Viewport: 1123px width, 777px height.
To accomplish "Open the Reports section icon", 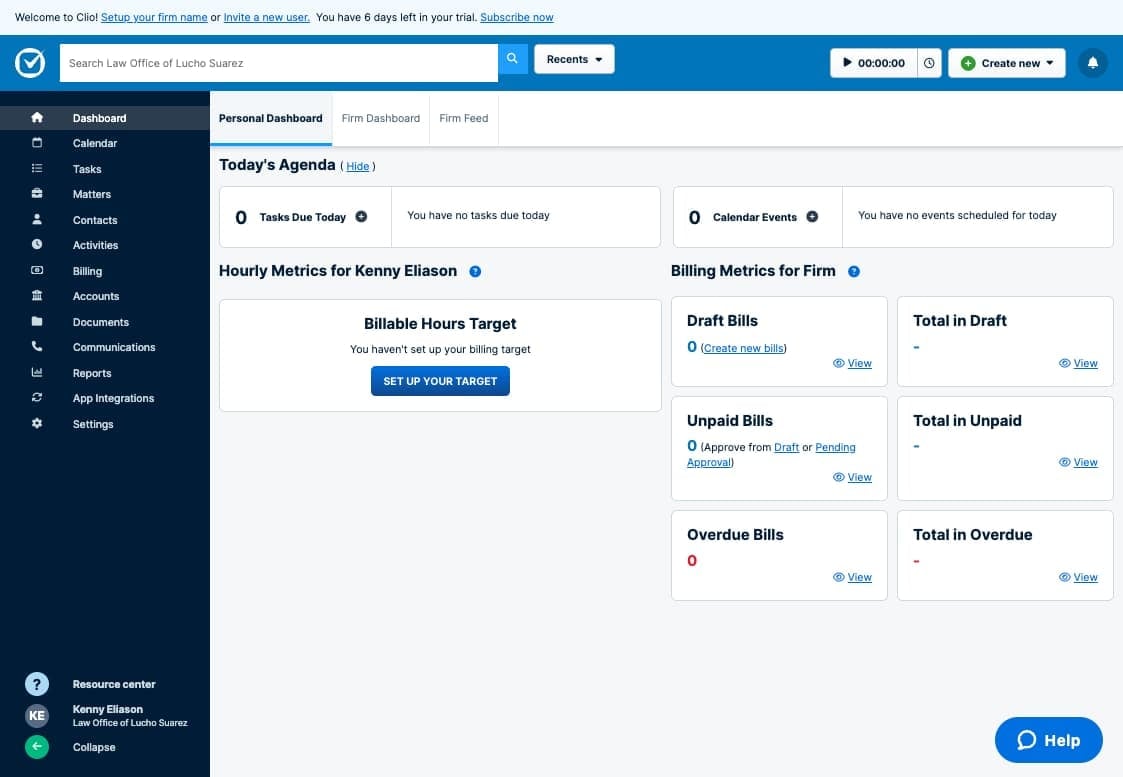I will click(36, 373).
